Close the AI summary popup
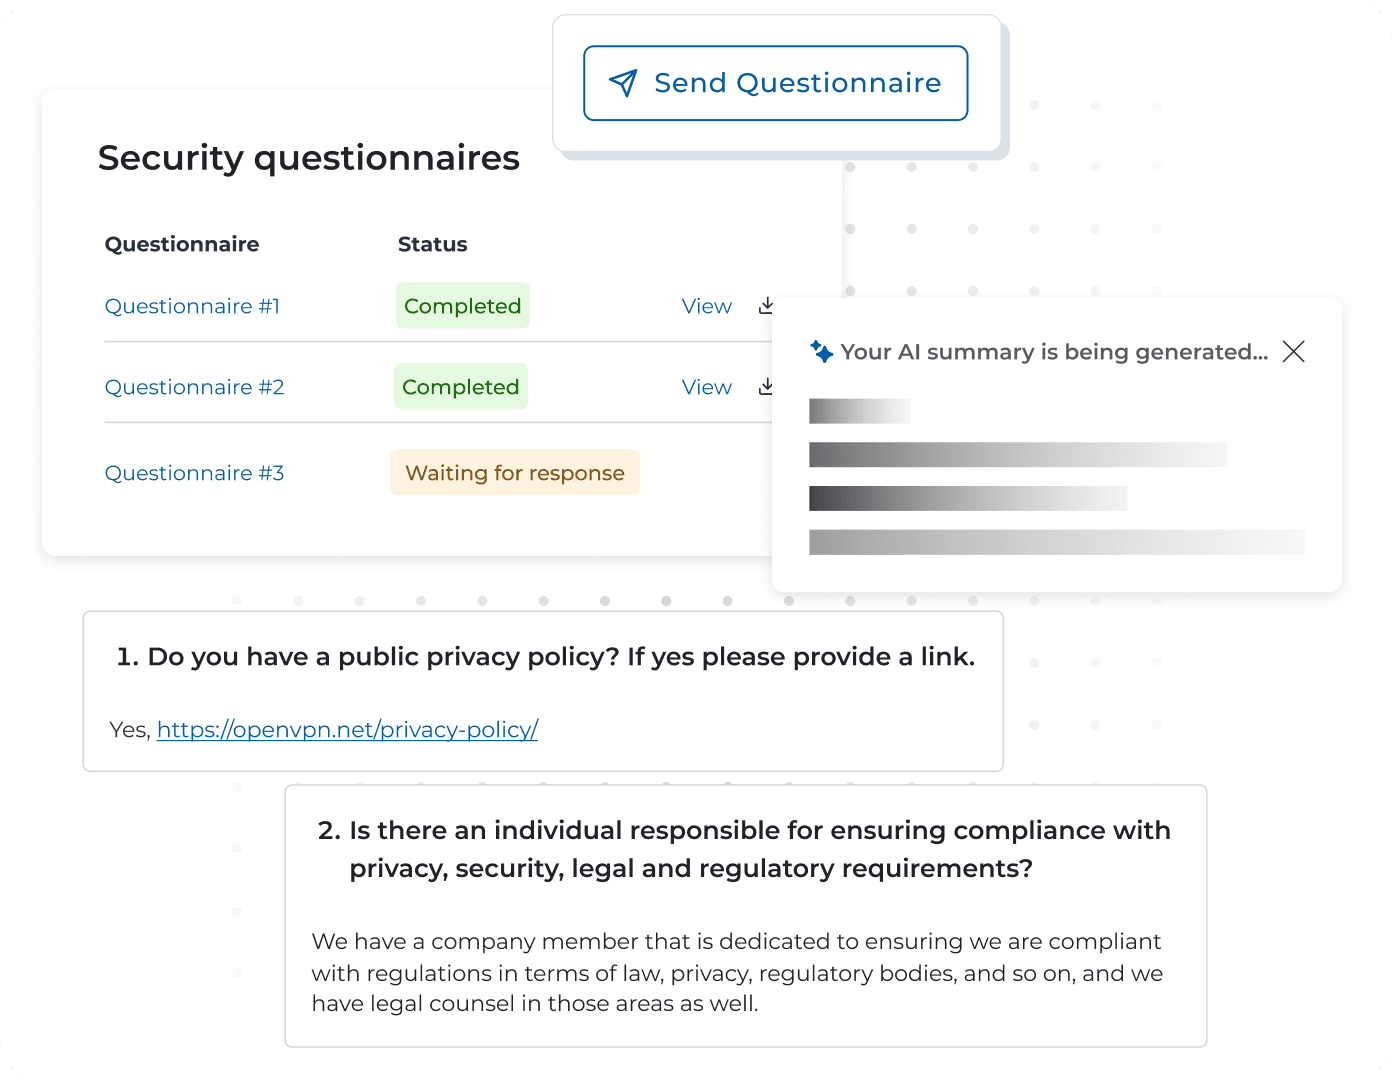1392x1080 pixels. 1293,352
